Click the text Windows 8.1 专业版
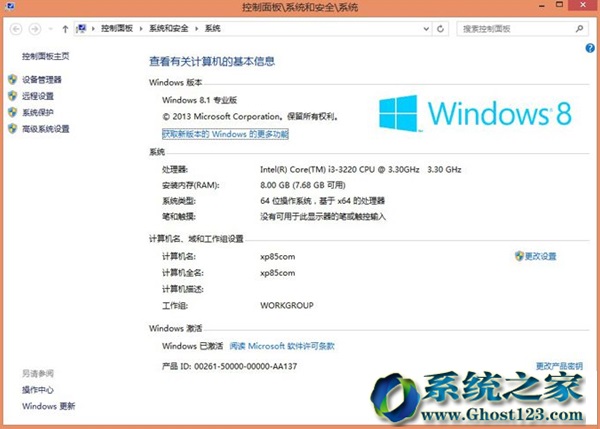The height and width of the screenshot is (429, 600). point(199,100)
